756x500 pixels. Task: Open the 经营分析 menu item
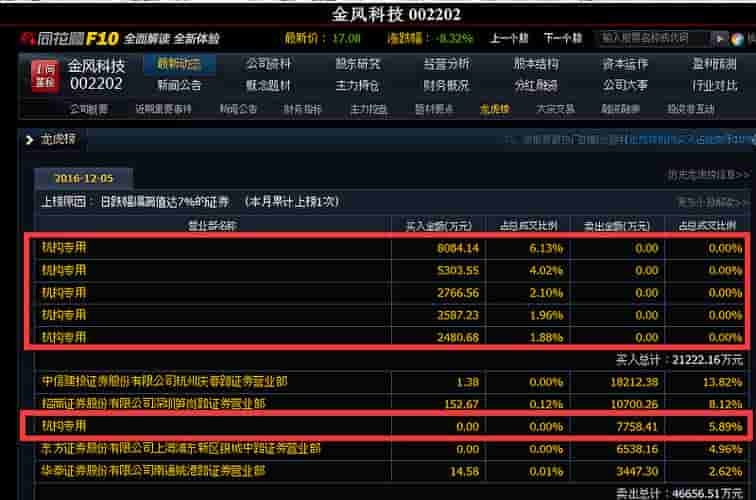pyautogui.click(x=446, y=64)
